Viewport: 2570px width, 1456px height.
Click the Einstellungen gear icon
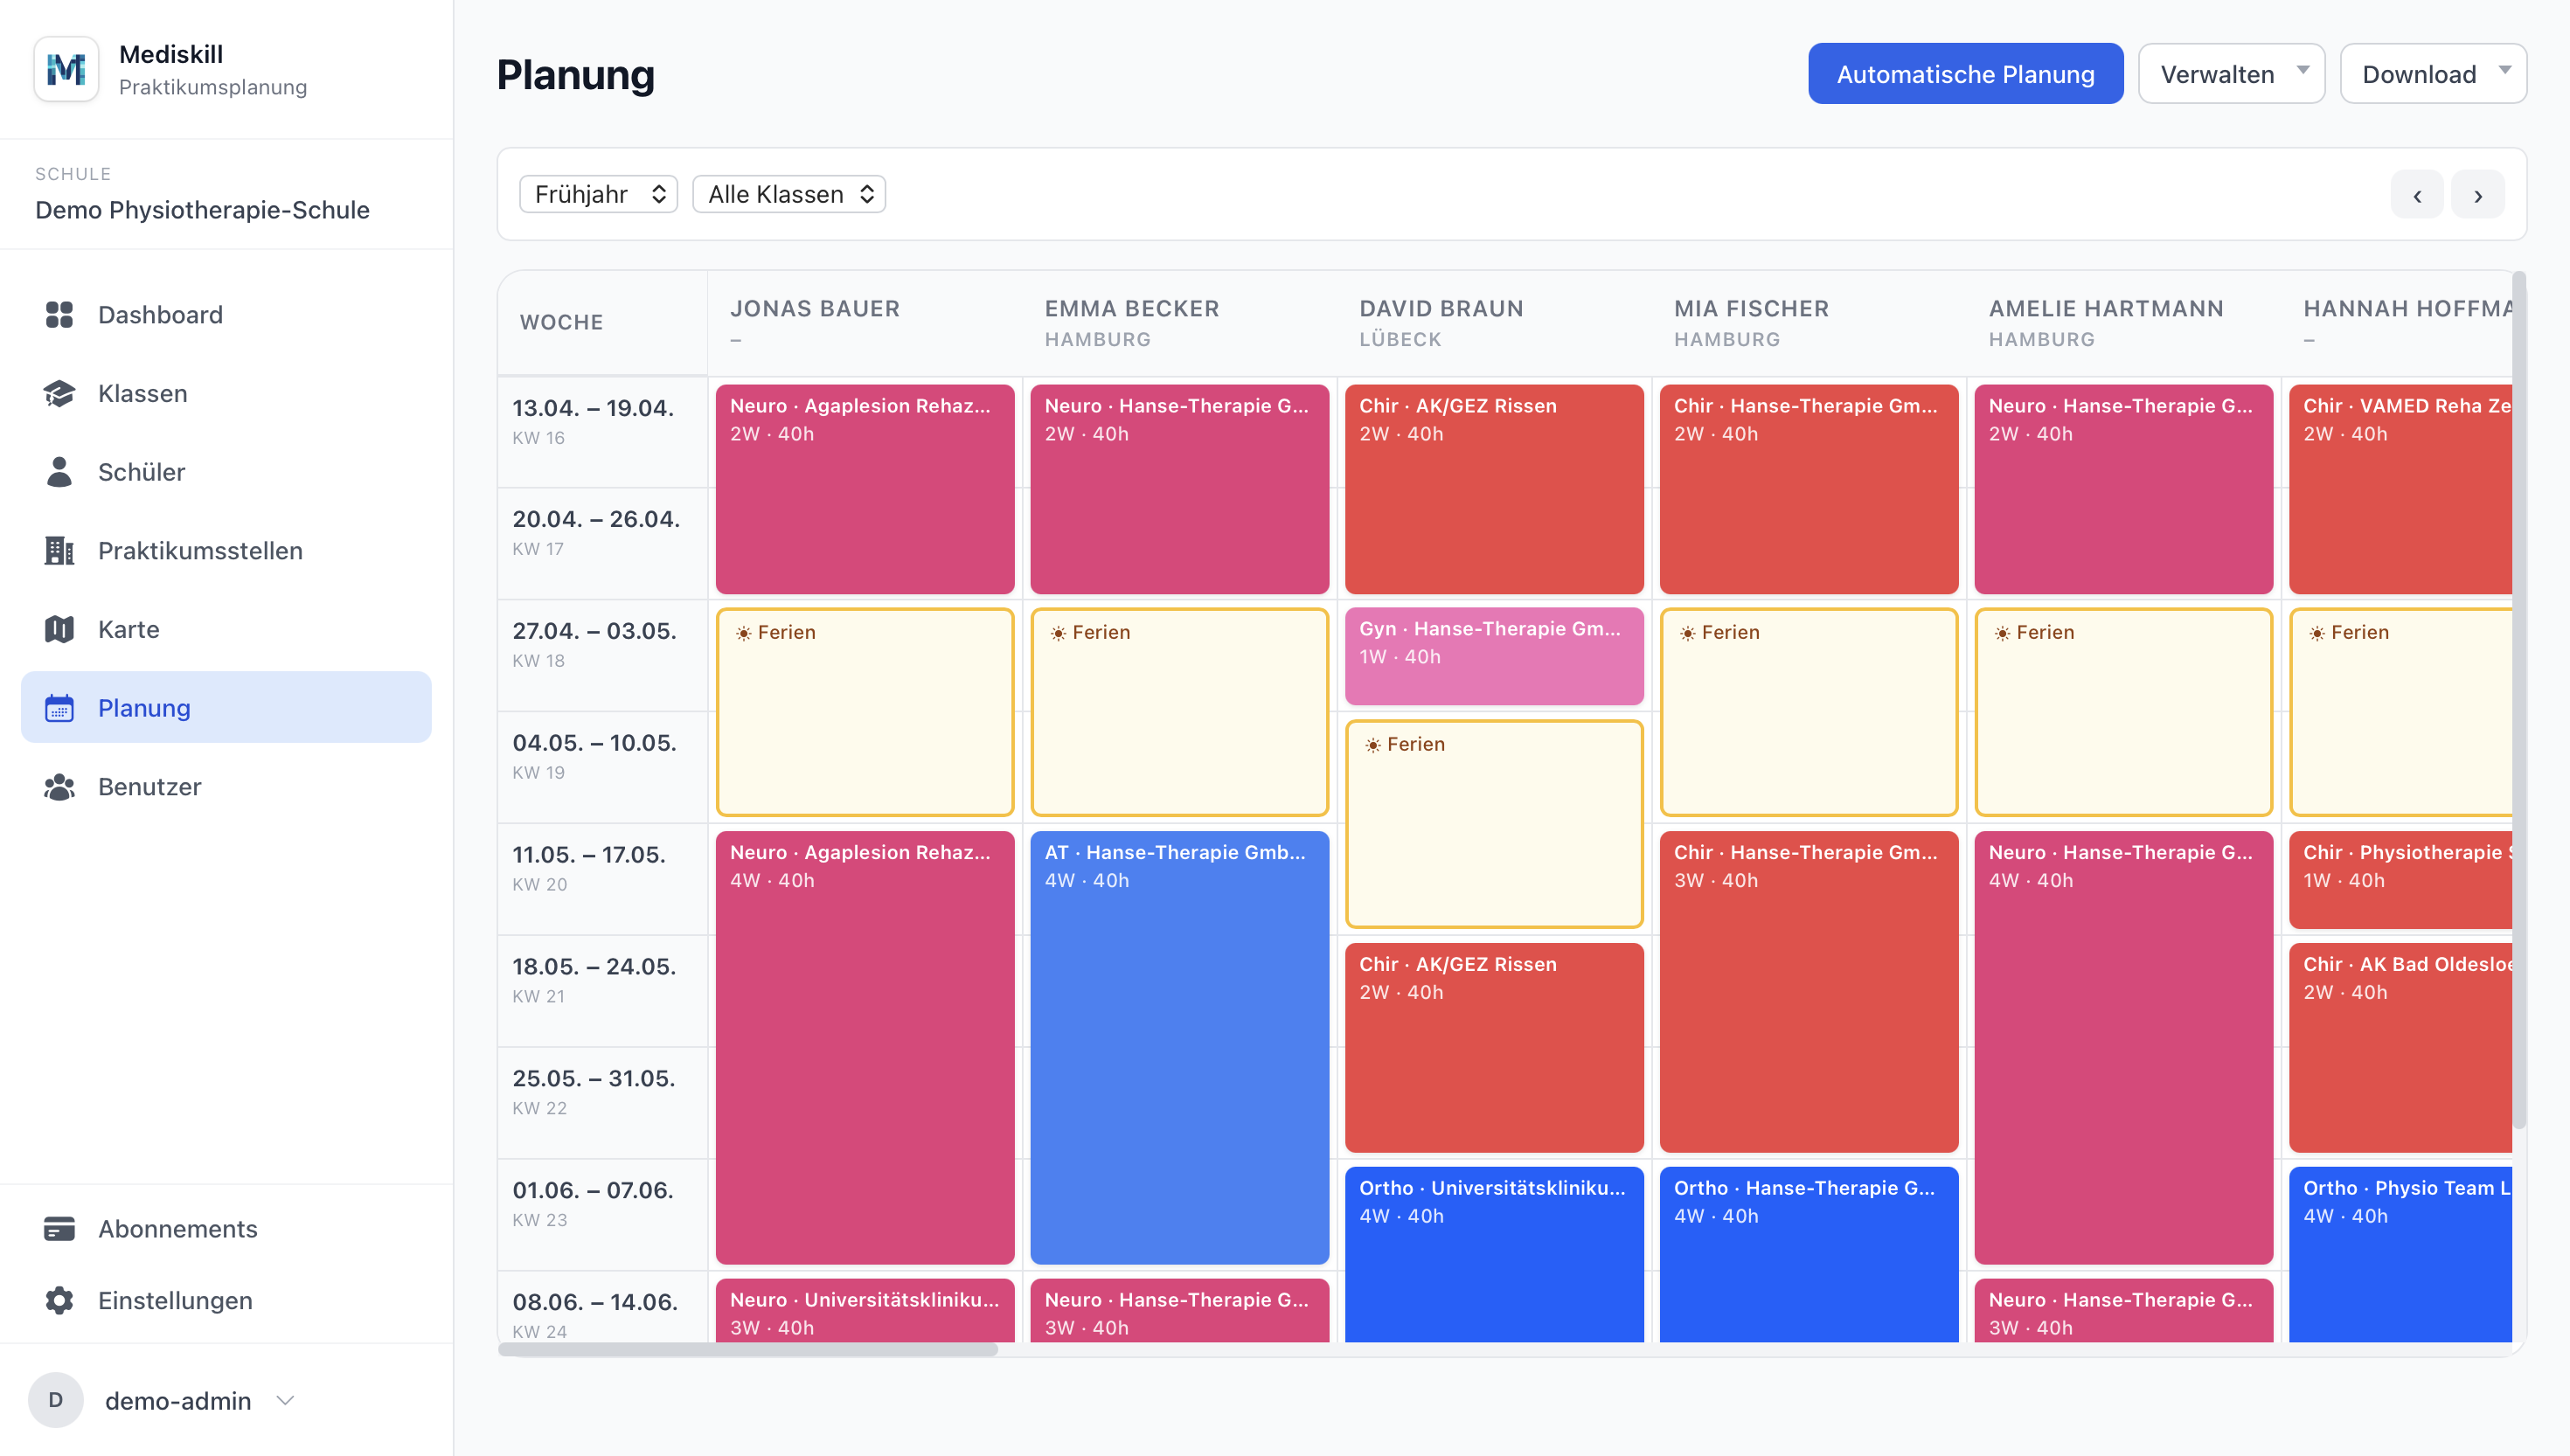coord(59,1300)
